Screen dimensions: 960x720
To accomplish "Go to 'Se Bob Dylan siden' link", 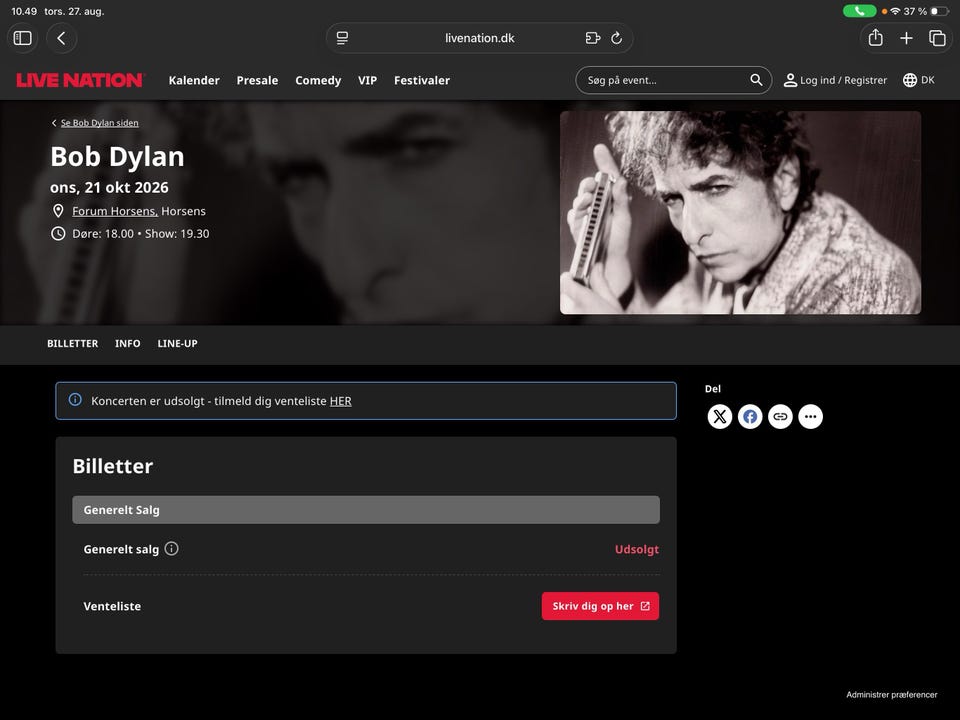I will tap(99, 123).
